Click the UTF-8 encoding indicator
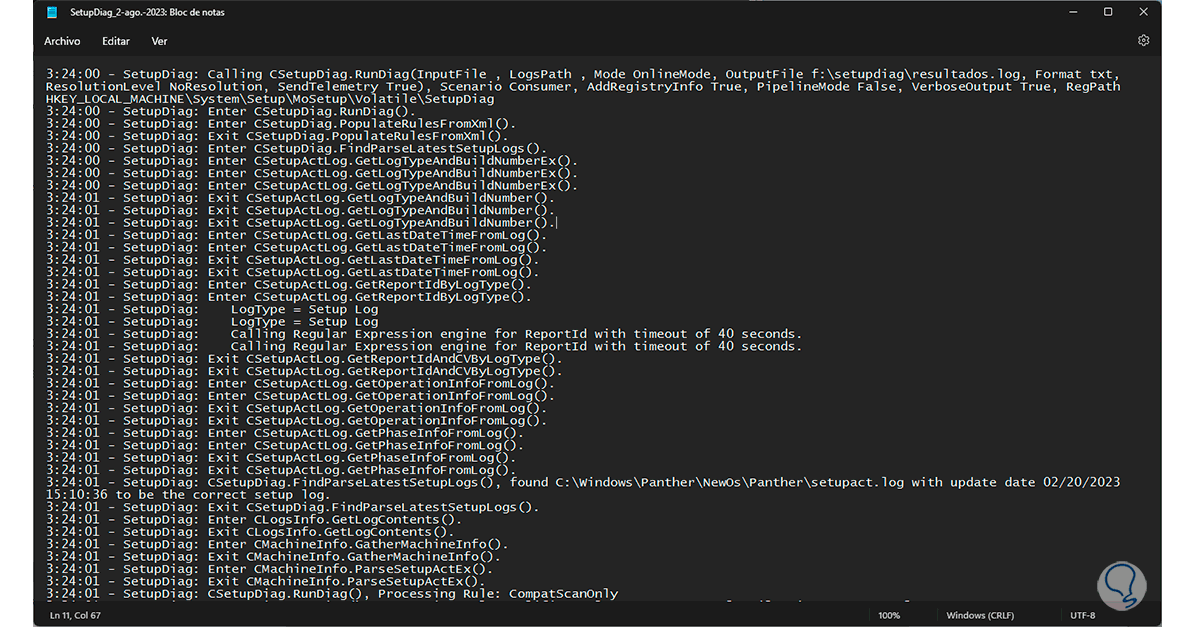Viewport: 1195px width, 627px height. coord(1083,614)
